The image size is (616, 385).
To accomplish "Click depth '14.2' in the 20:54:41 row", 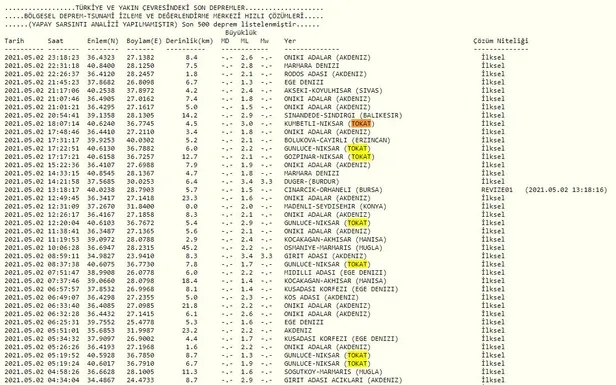I will pos(190,116).
